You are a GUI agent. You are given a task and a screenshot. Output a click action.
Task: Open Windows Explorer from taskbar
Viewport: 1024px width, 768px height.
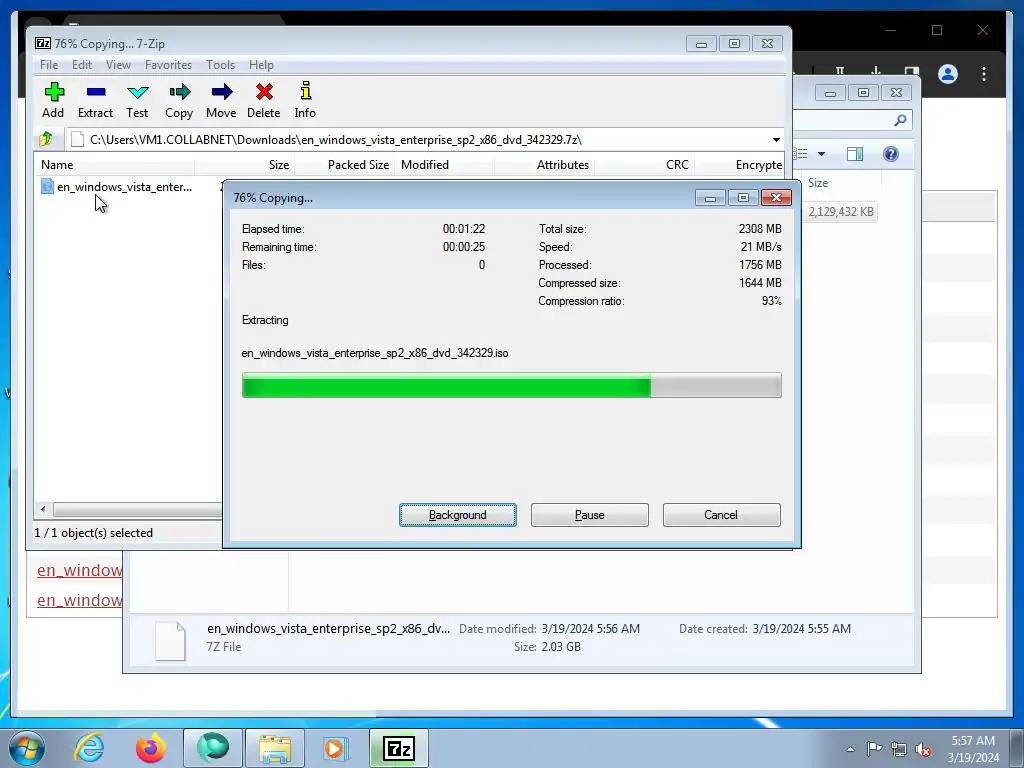pyautogui.click(x=275, y=748)
